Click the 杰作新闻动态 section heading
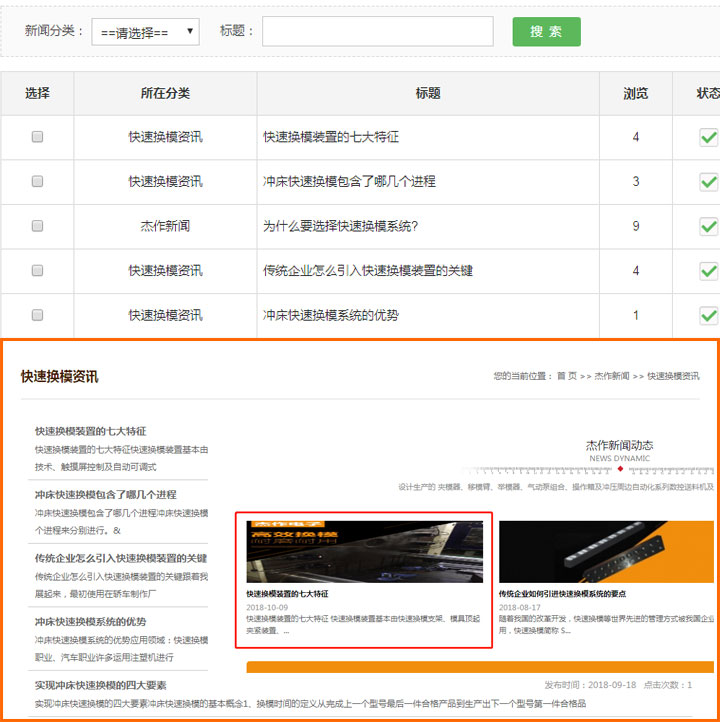Image resolution: width=720 pixels, height=722 pixels. [x=619, y=445]
